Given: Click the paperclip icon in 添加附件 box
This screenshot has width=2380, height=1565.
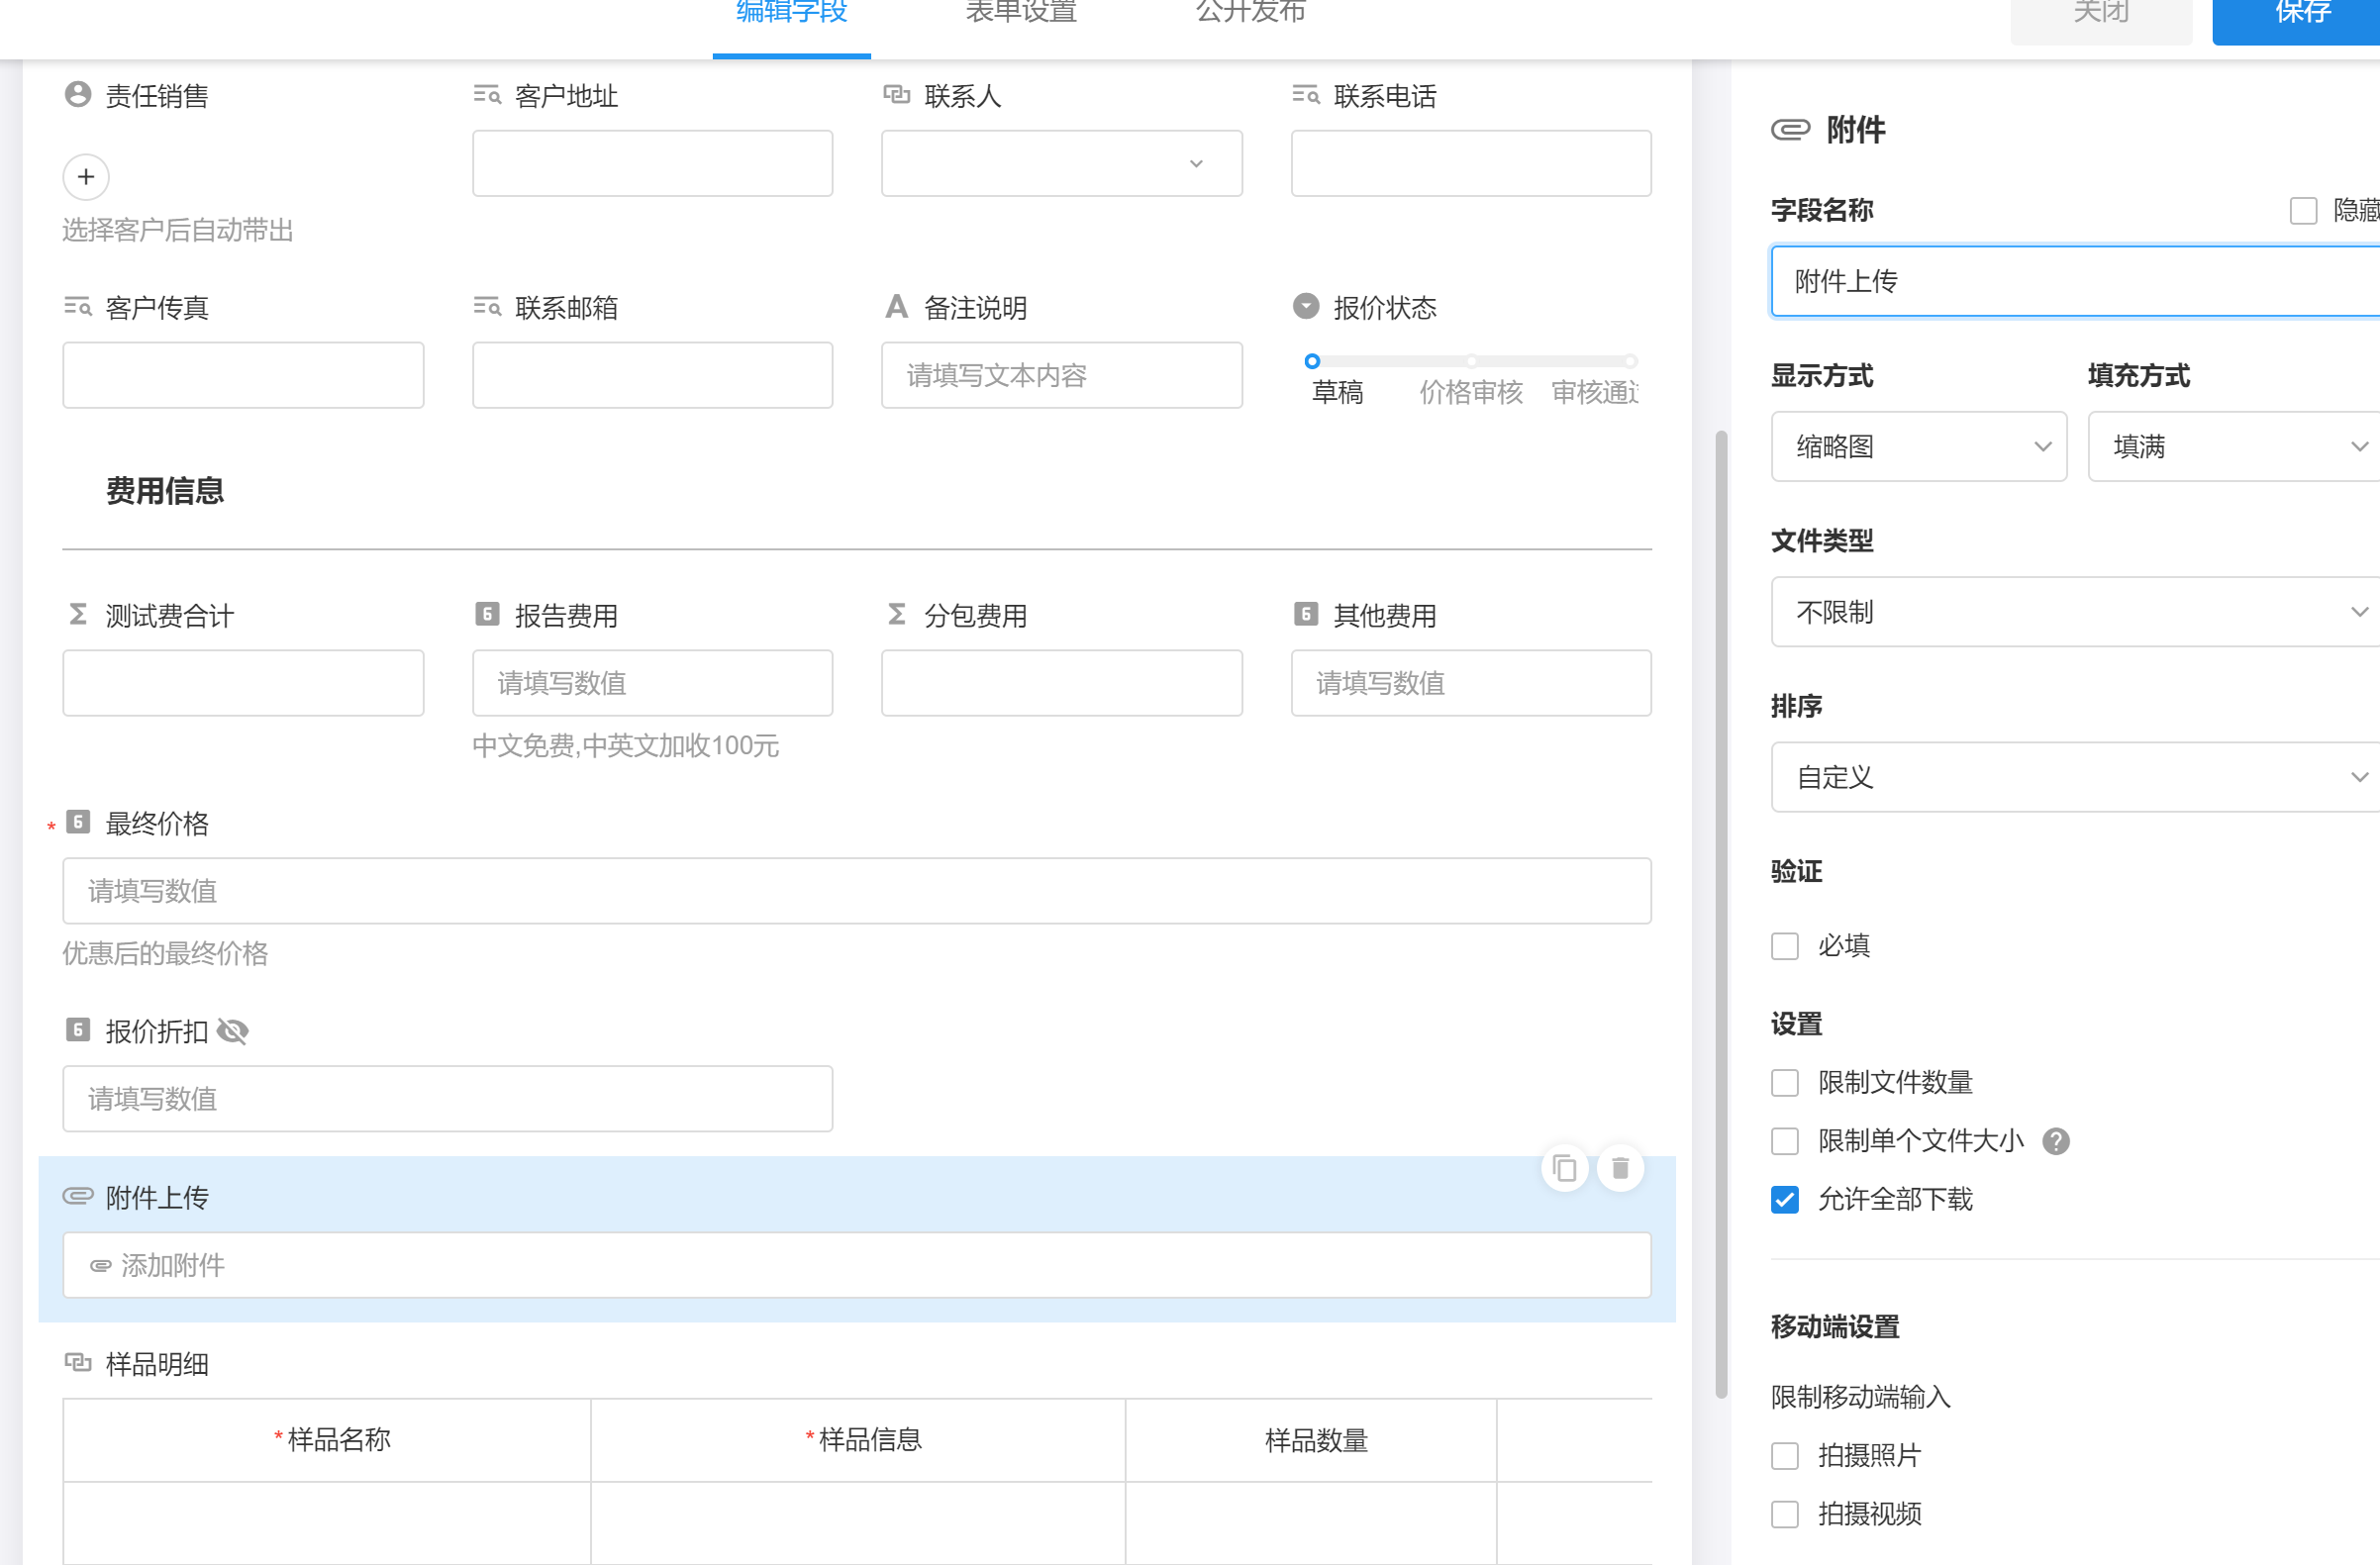Looking at the screenshot, I should [x=100, y=1266].
